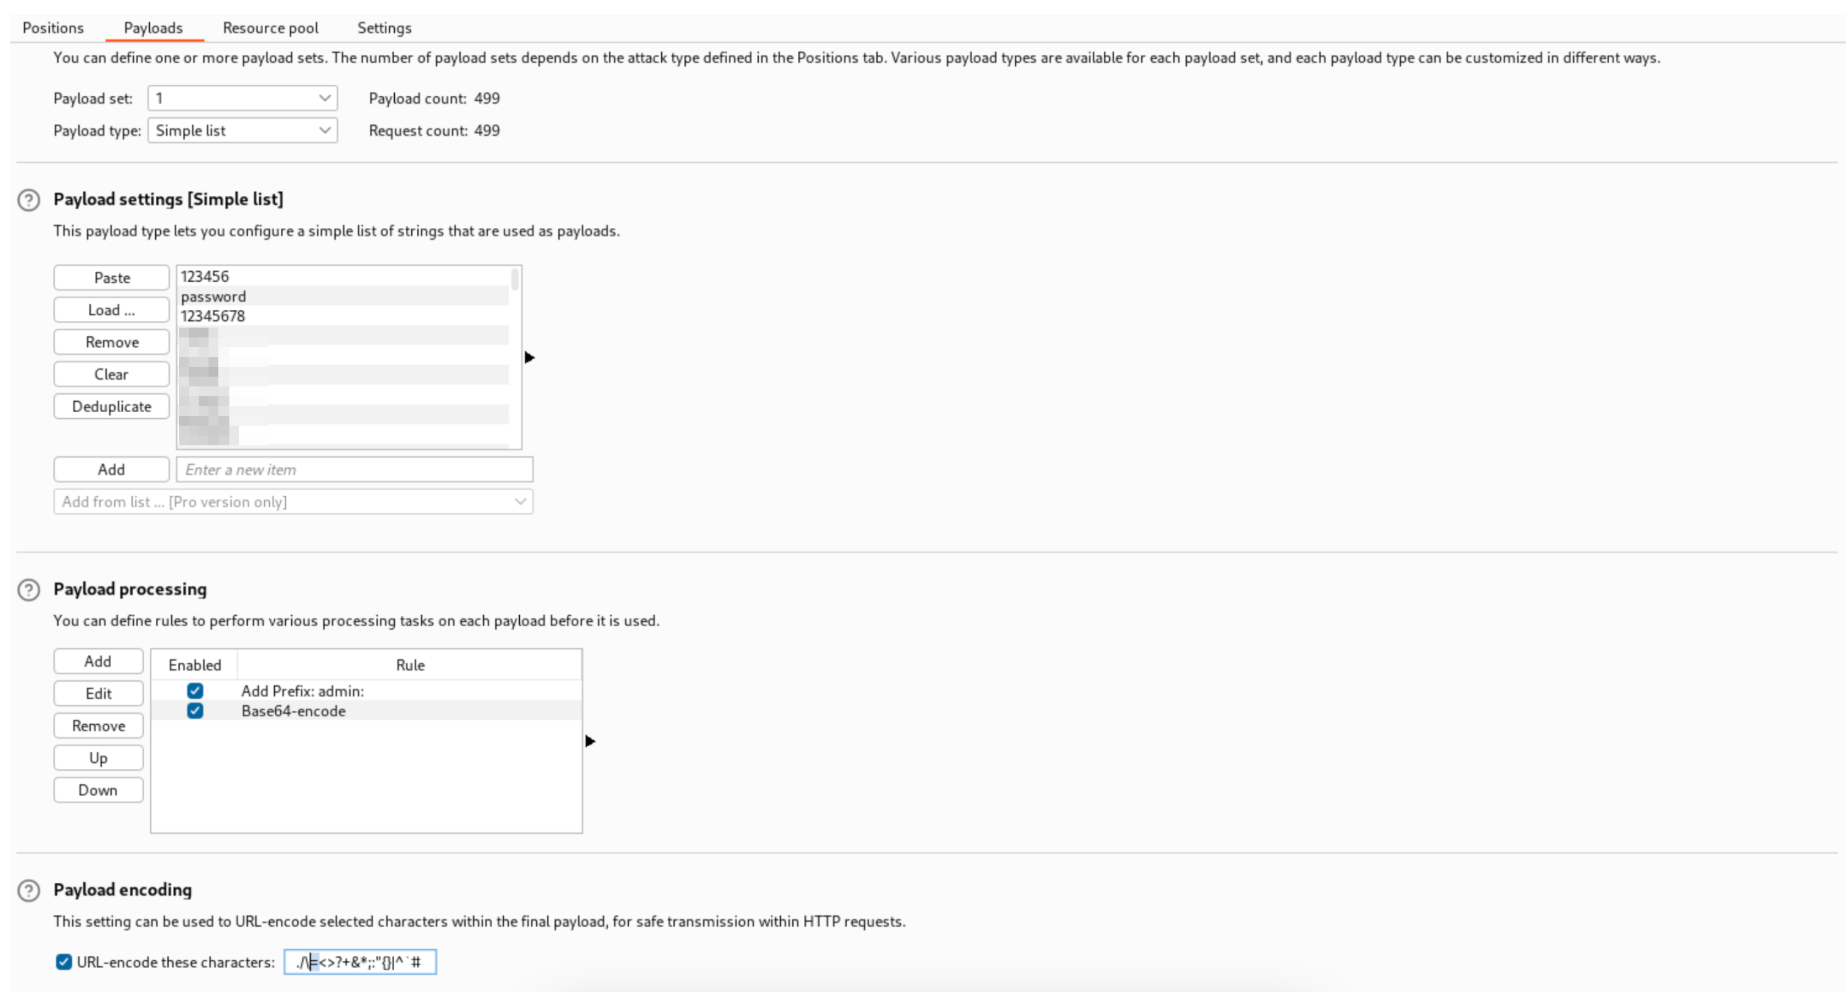Expand the Payload type dropdown
This screenshot has width=1846, height=997.
(x=242, y=131)
